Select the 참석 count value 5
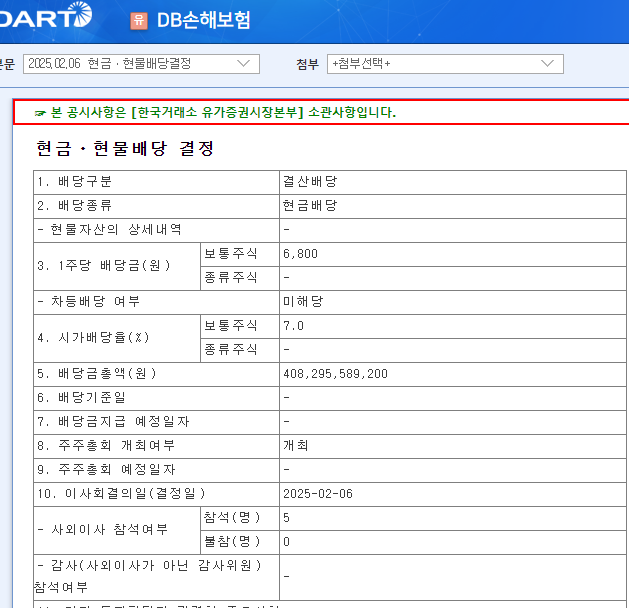 pos(286,518)
